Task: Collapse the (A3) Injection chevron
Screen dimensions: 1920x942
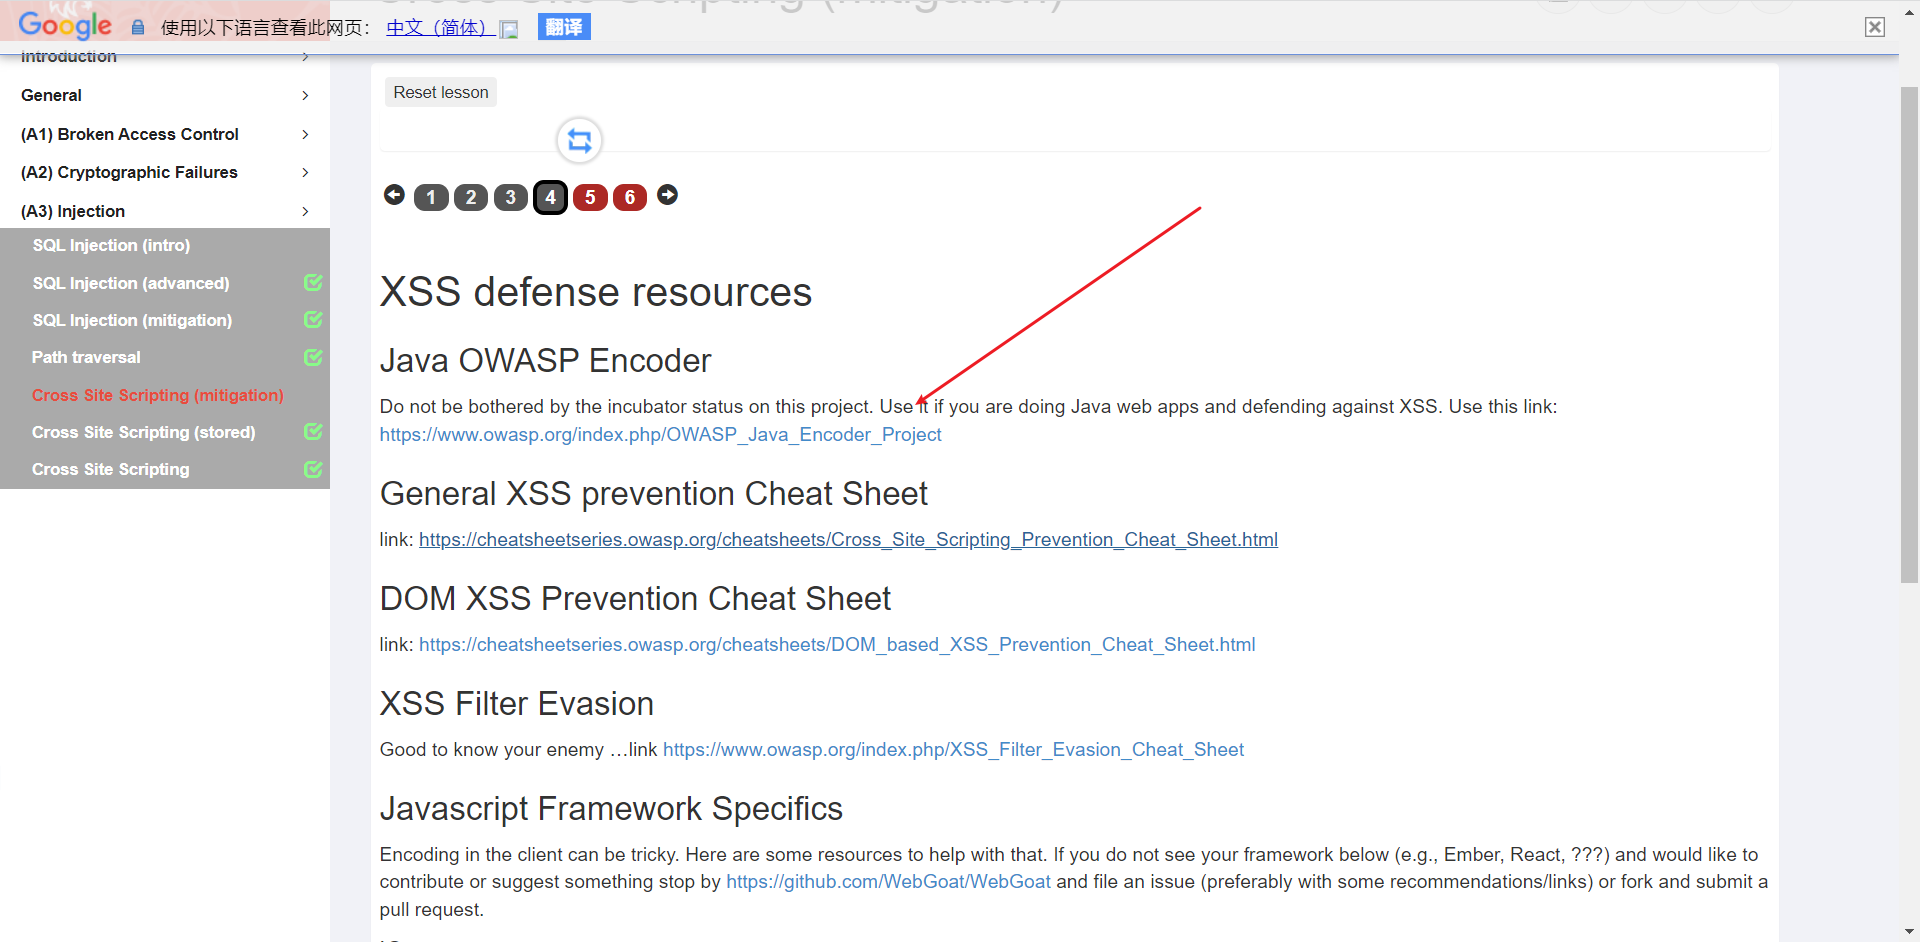Action: point(305,211)
